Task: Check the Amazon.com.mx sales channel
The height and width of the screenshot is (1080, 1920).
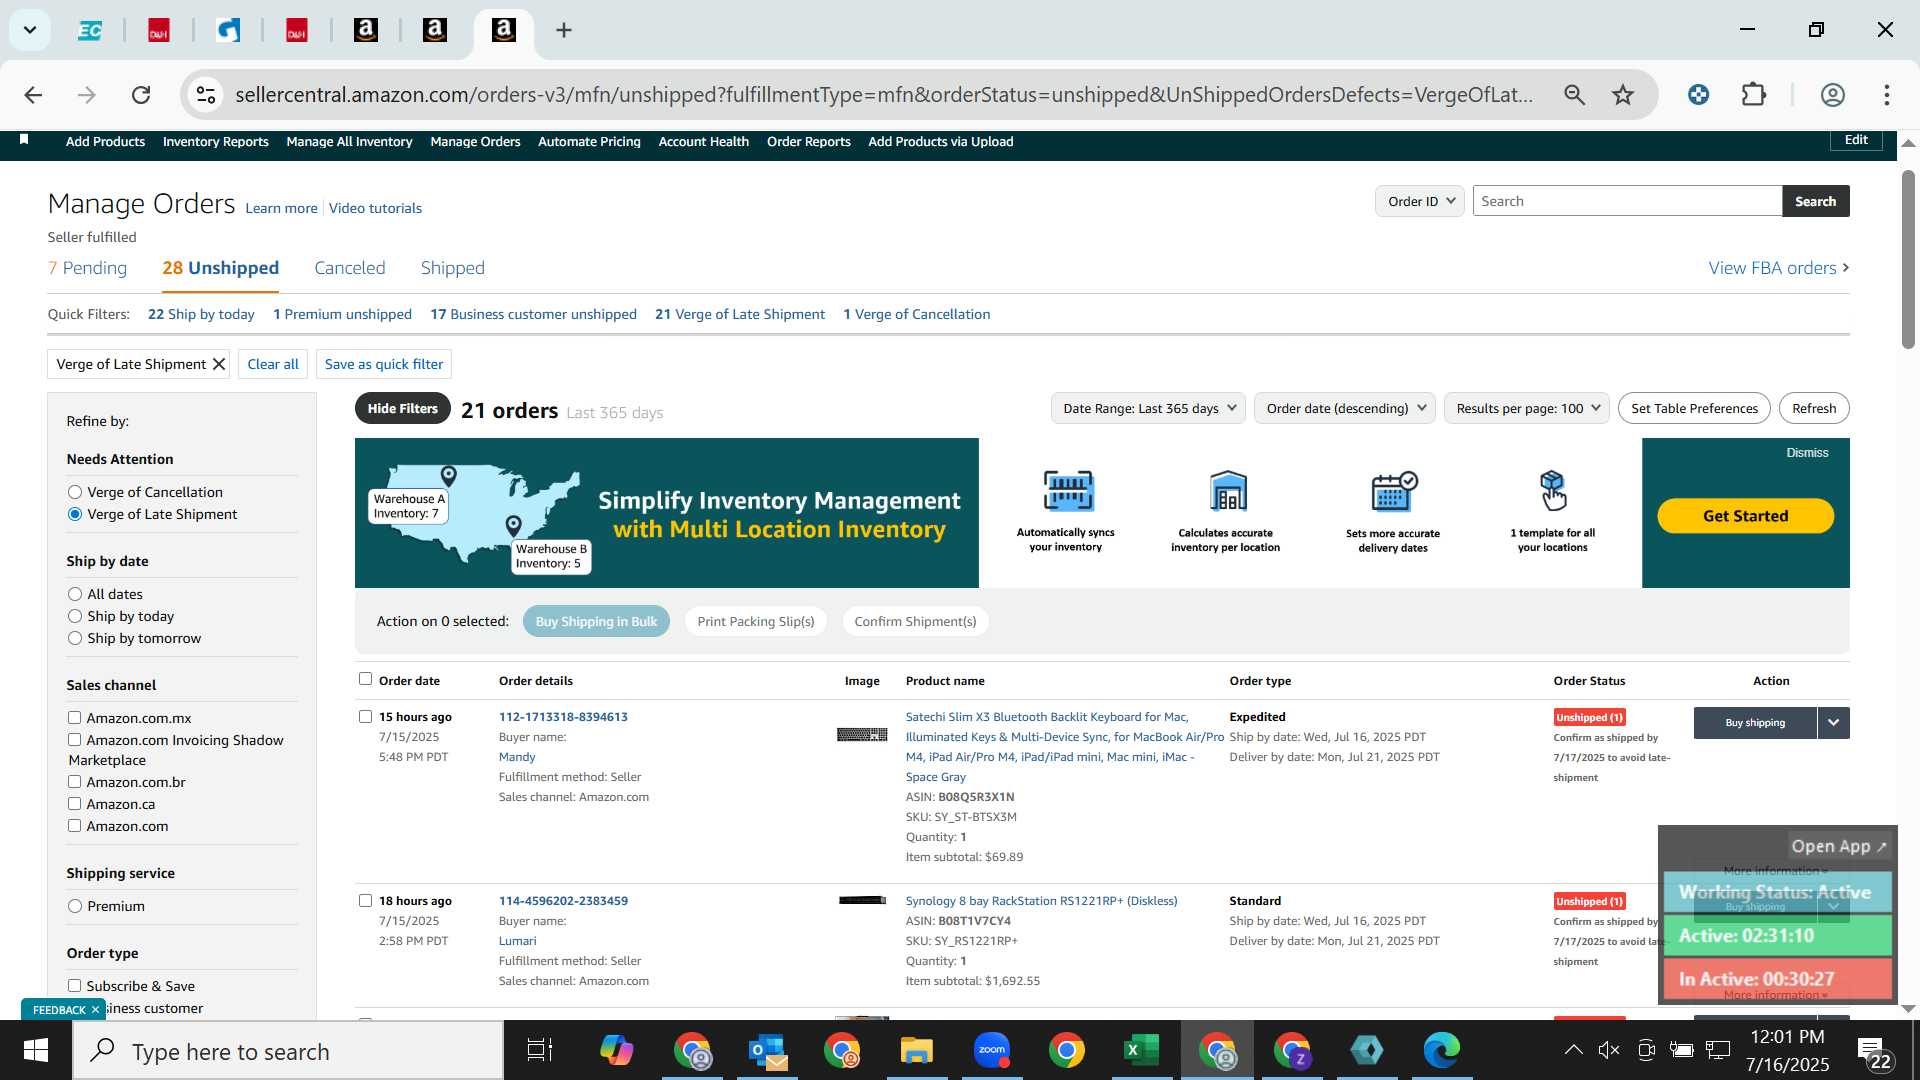Action: [x=74, y=718]
